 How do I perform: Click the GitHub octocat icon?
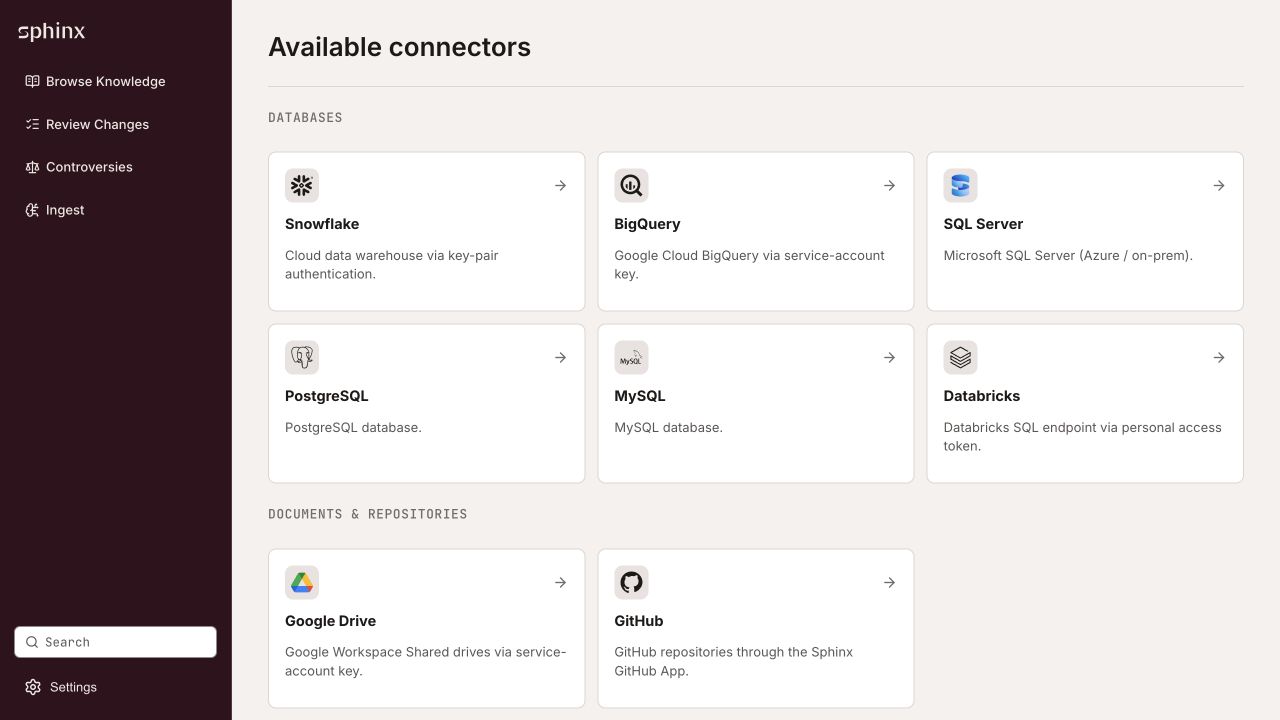pos(631,582)
